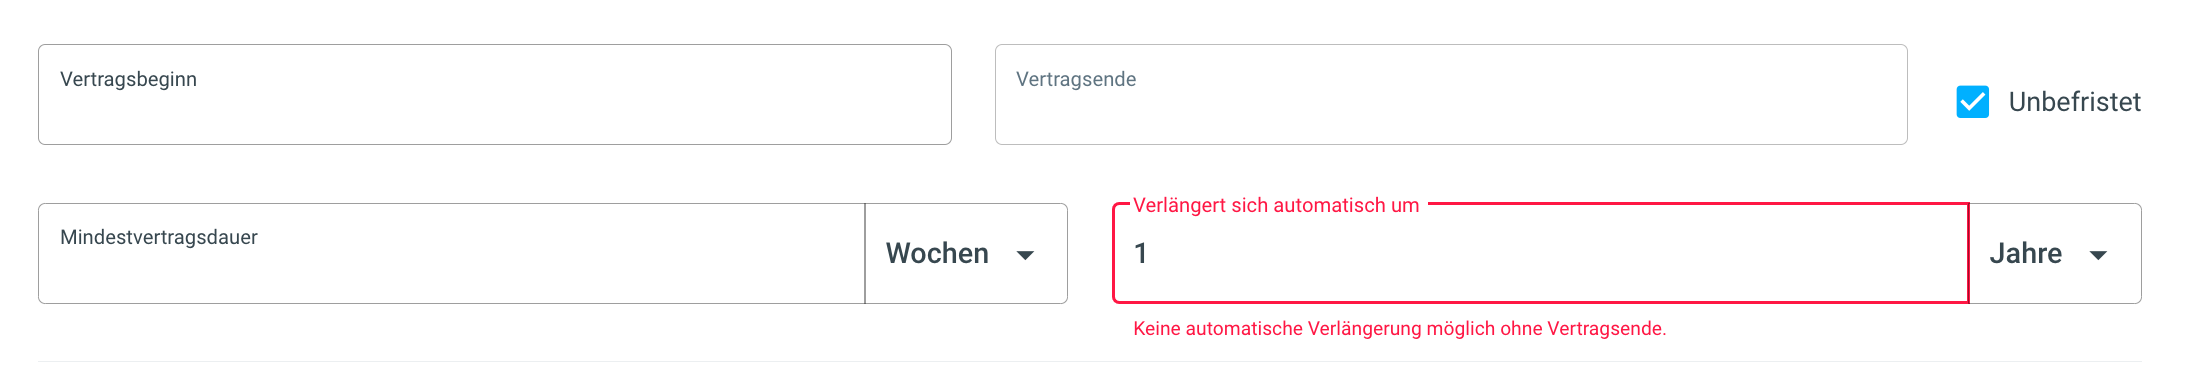This screenshot has height=388, width=2196.
Task: Click the red error message about Vertragsende
Action: click(1400, 329)
